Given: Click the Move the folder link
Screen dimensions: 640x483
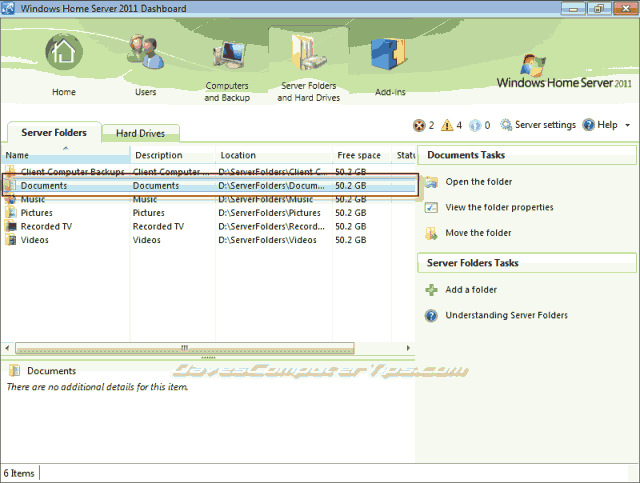Looking at the screenshot, I should (478, 233).
